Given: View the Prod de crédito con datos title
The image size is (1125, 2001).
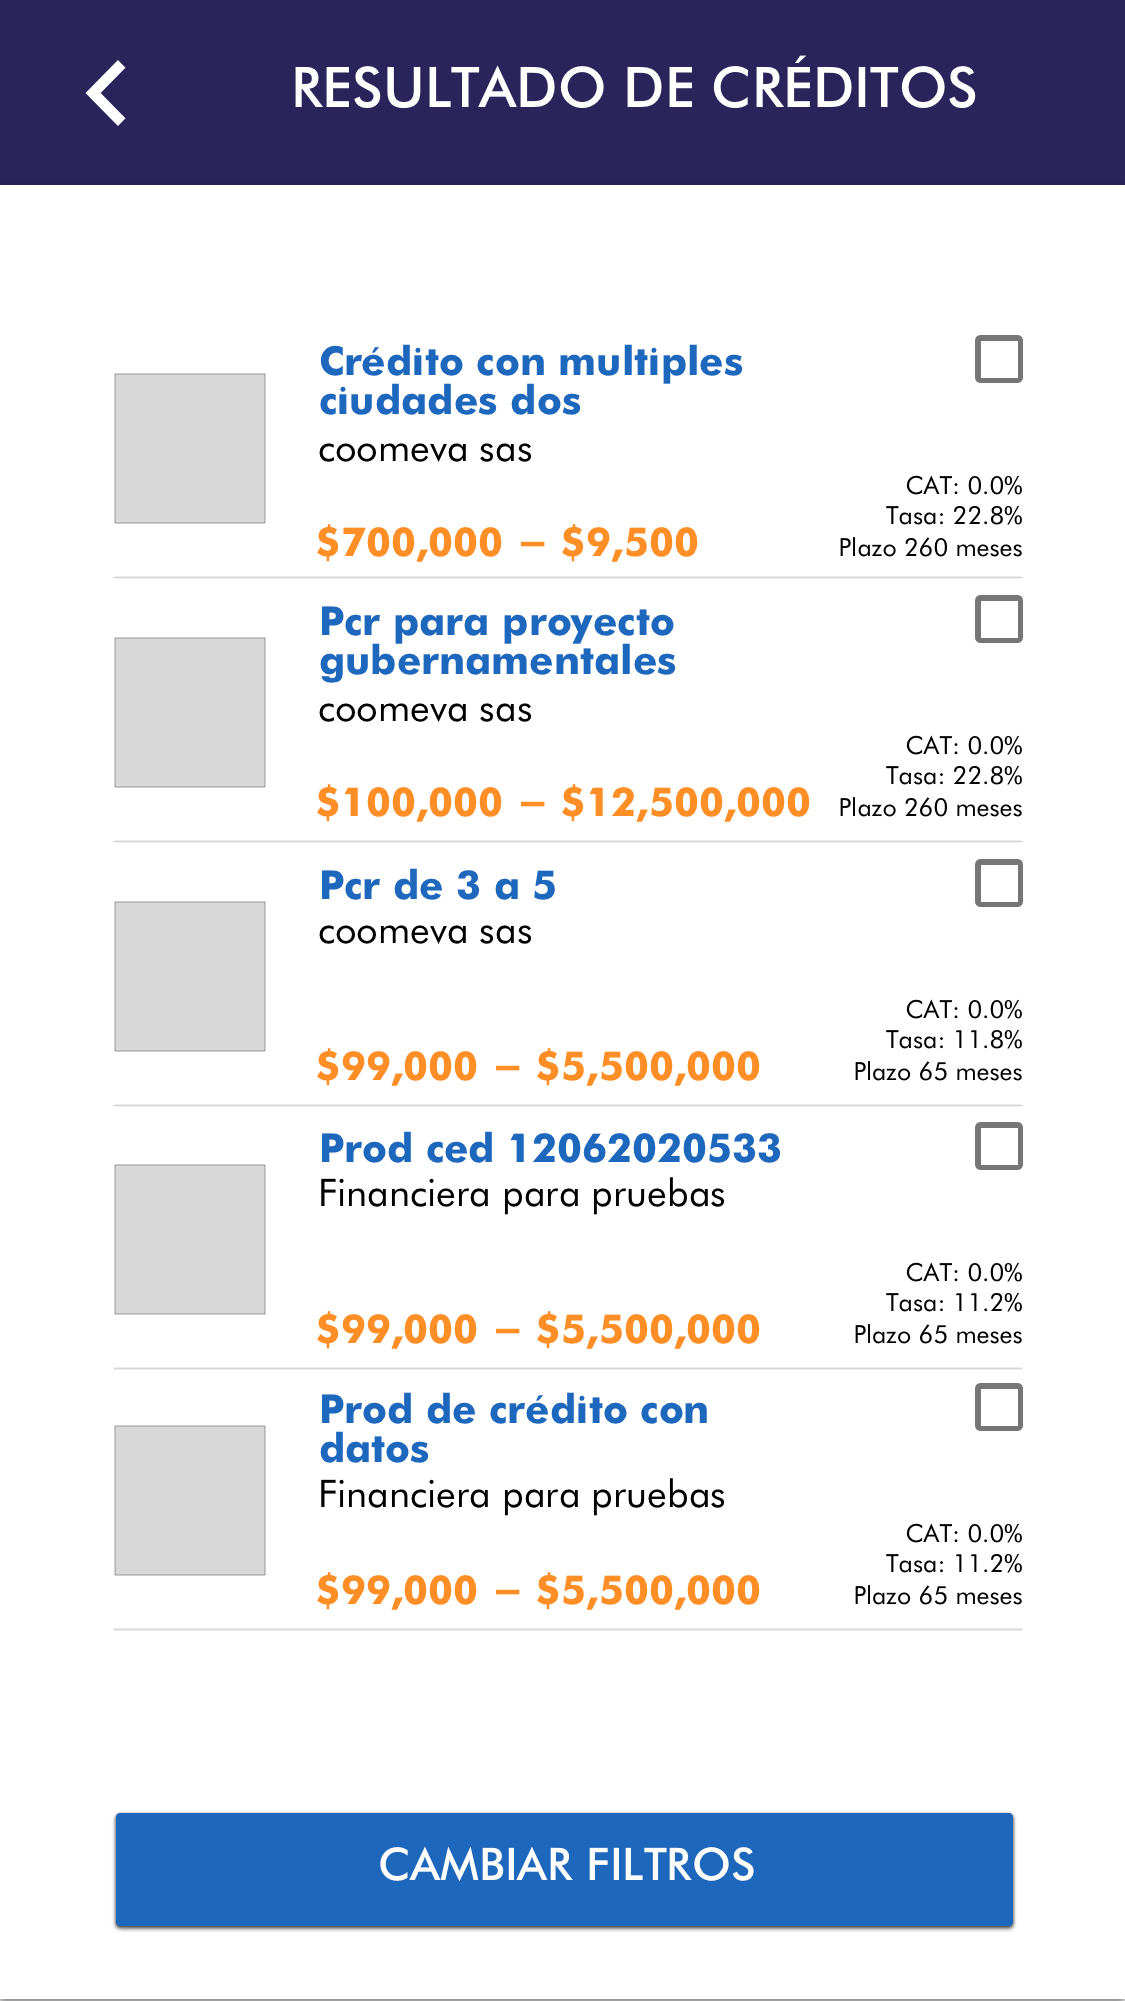Looking at the screenshot, I should point(513,1429).
